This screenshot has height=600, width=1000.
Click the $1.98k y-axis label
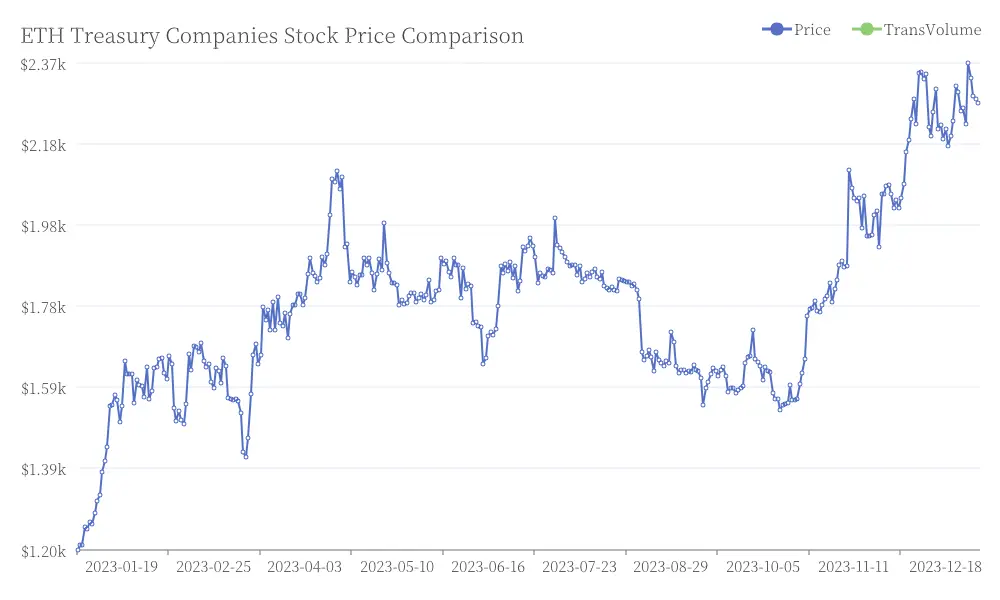[43, 226]
